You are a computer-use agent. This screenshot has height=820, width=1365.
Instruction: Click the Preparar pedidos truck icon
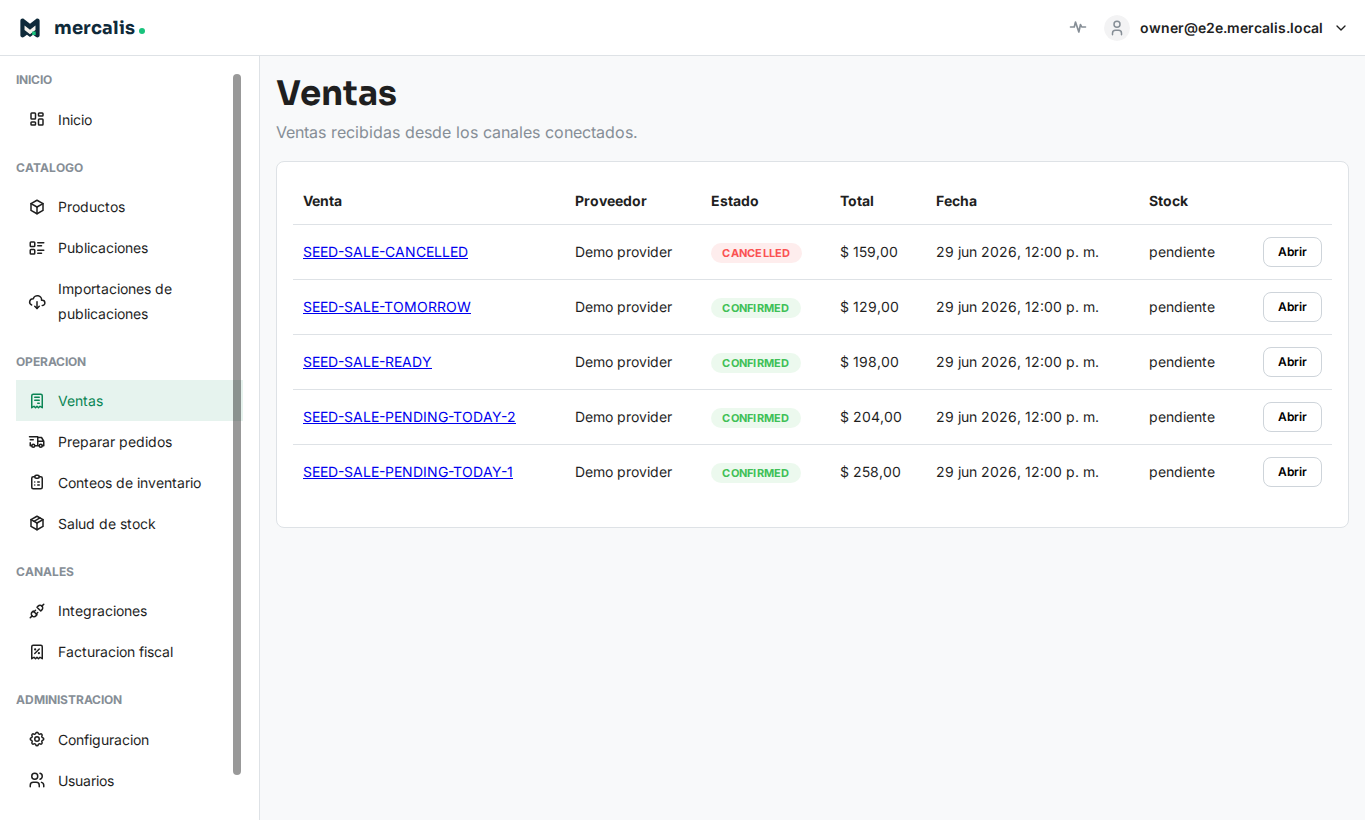(x=37, y=442)
